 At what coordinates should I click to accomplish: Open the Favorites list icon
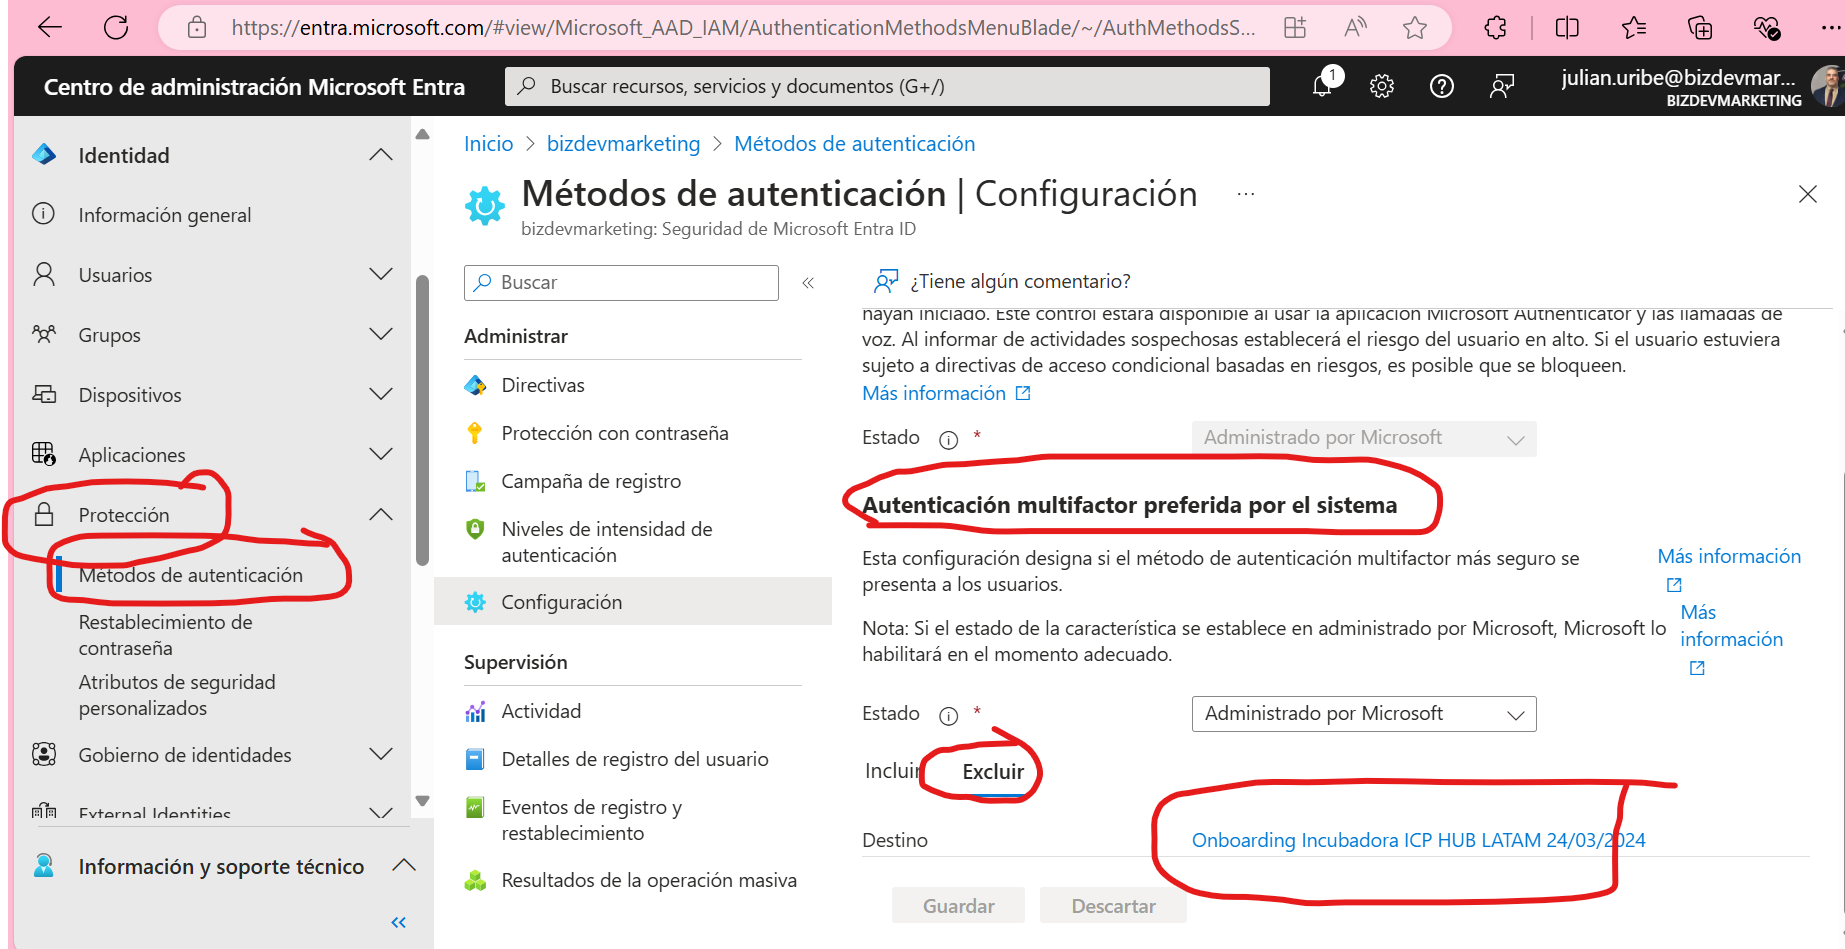click(1634, 28)
